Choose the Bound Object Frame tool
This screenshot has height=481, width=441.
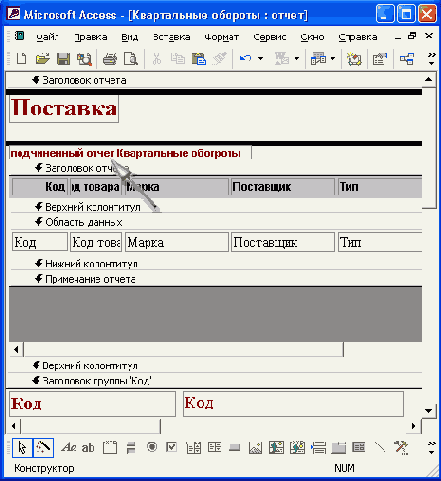(x=297, y=447)
